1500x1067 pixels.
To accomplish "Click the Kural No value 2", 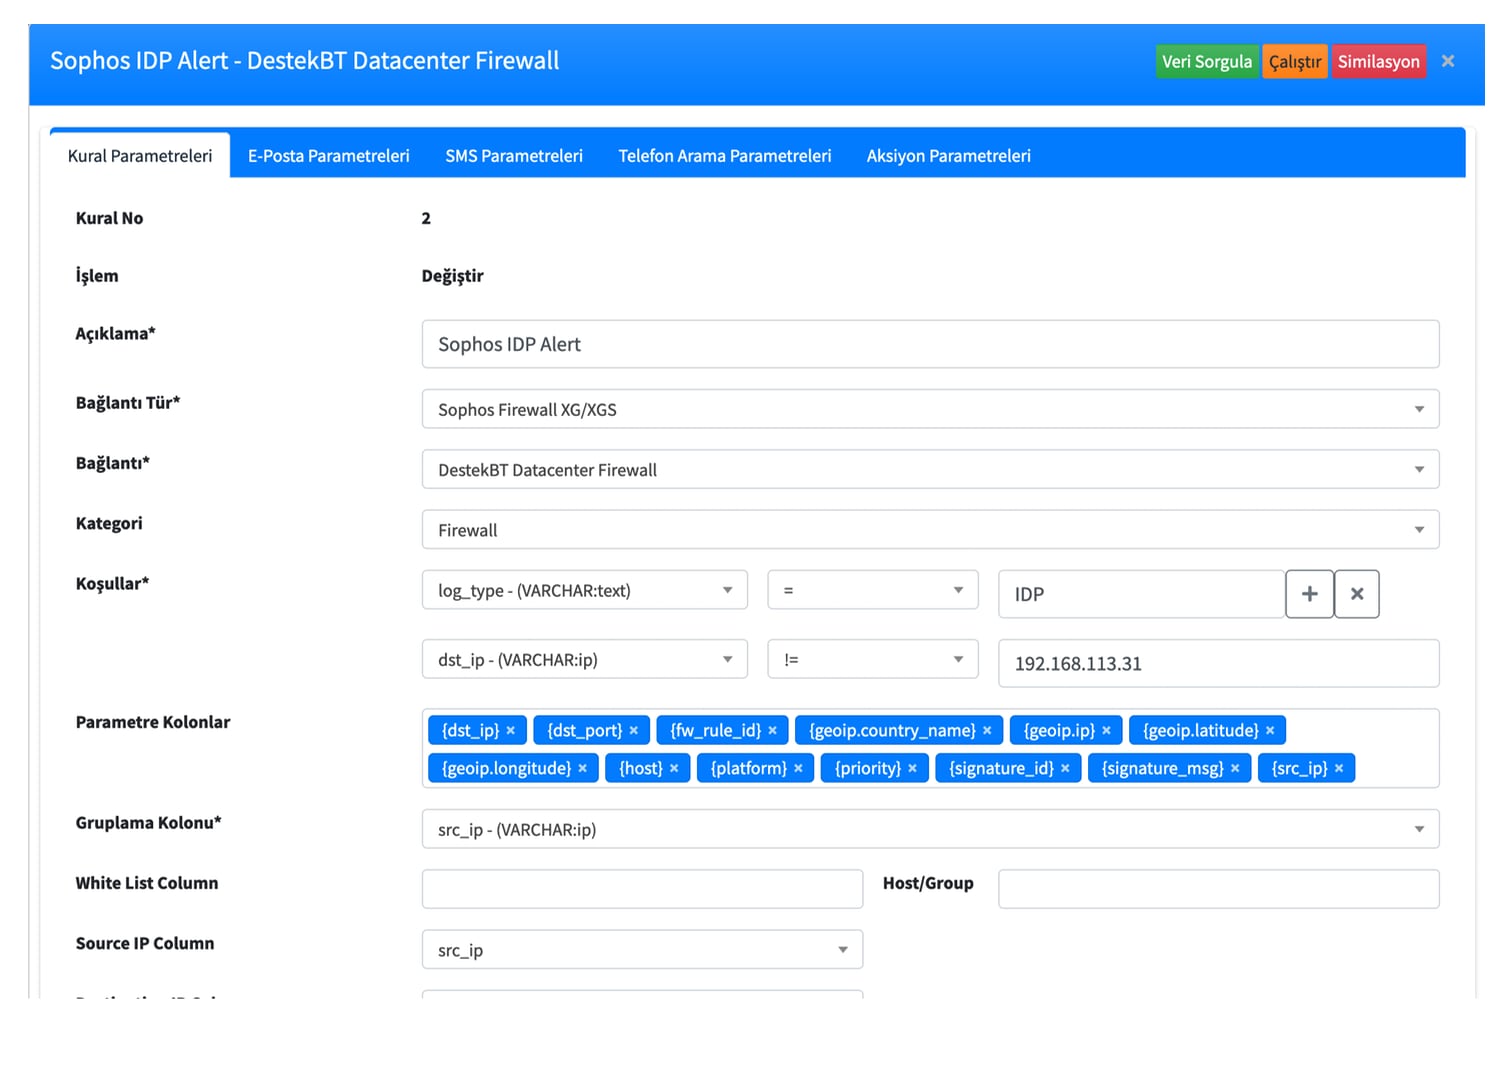I will tap(426, 218).
